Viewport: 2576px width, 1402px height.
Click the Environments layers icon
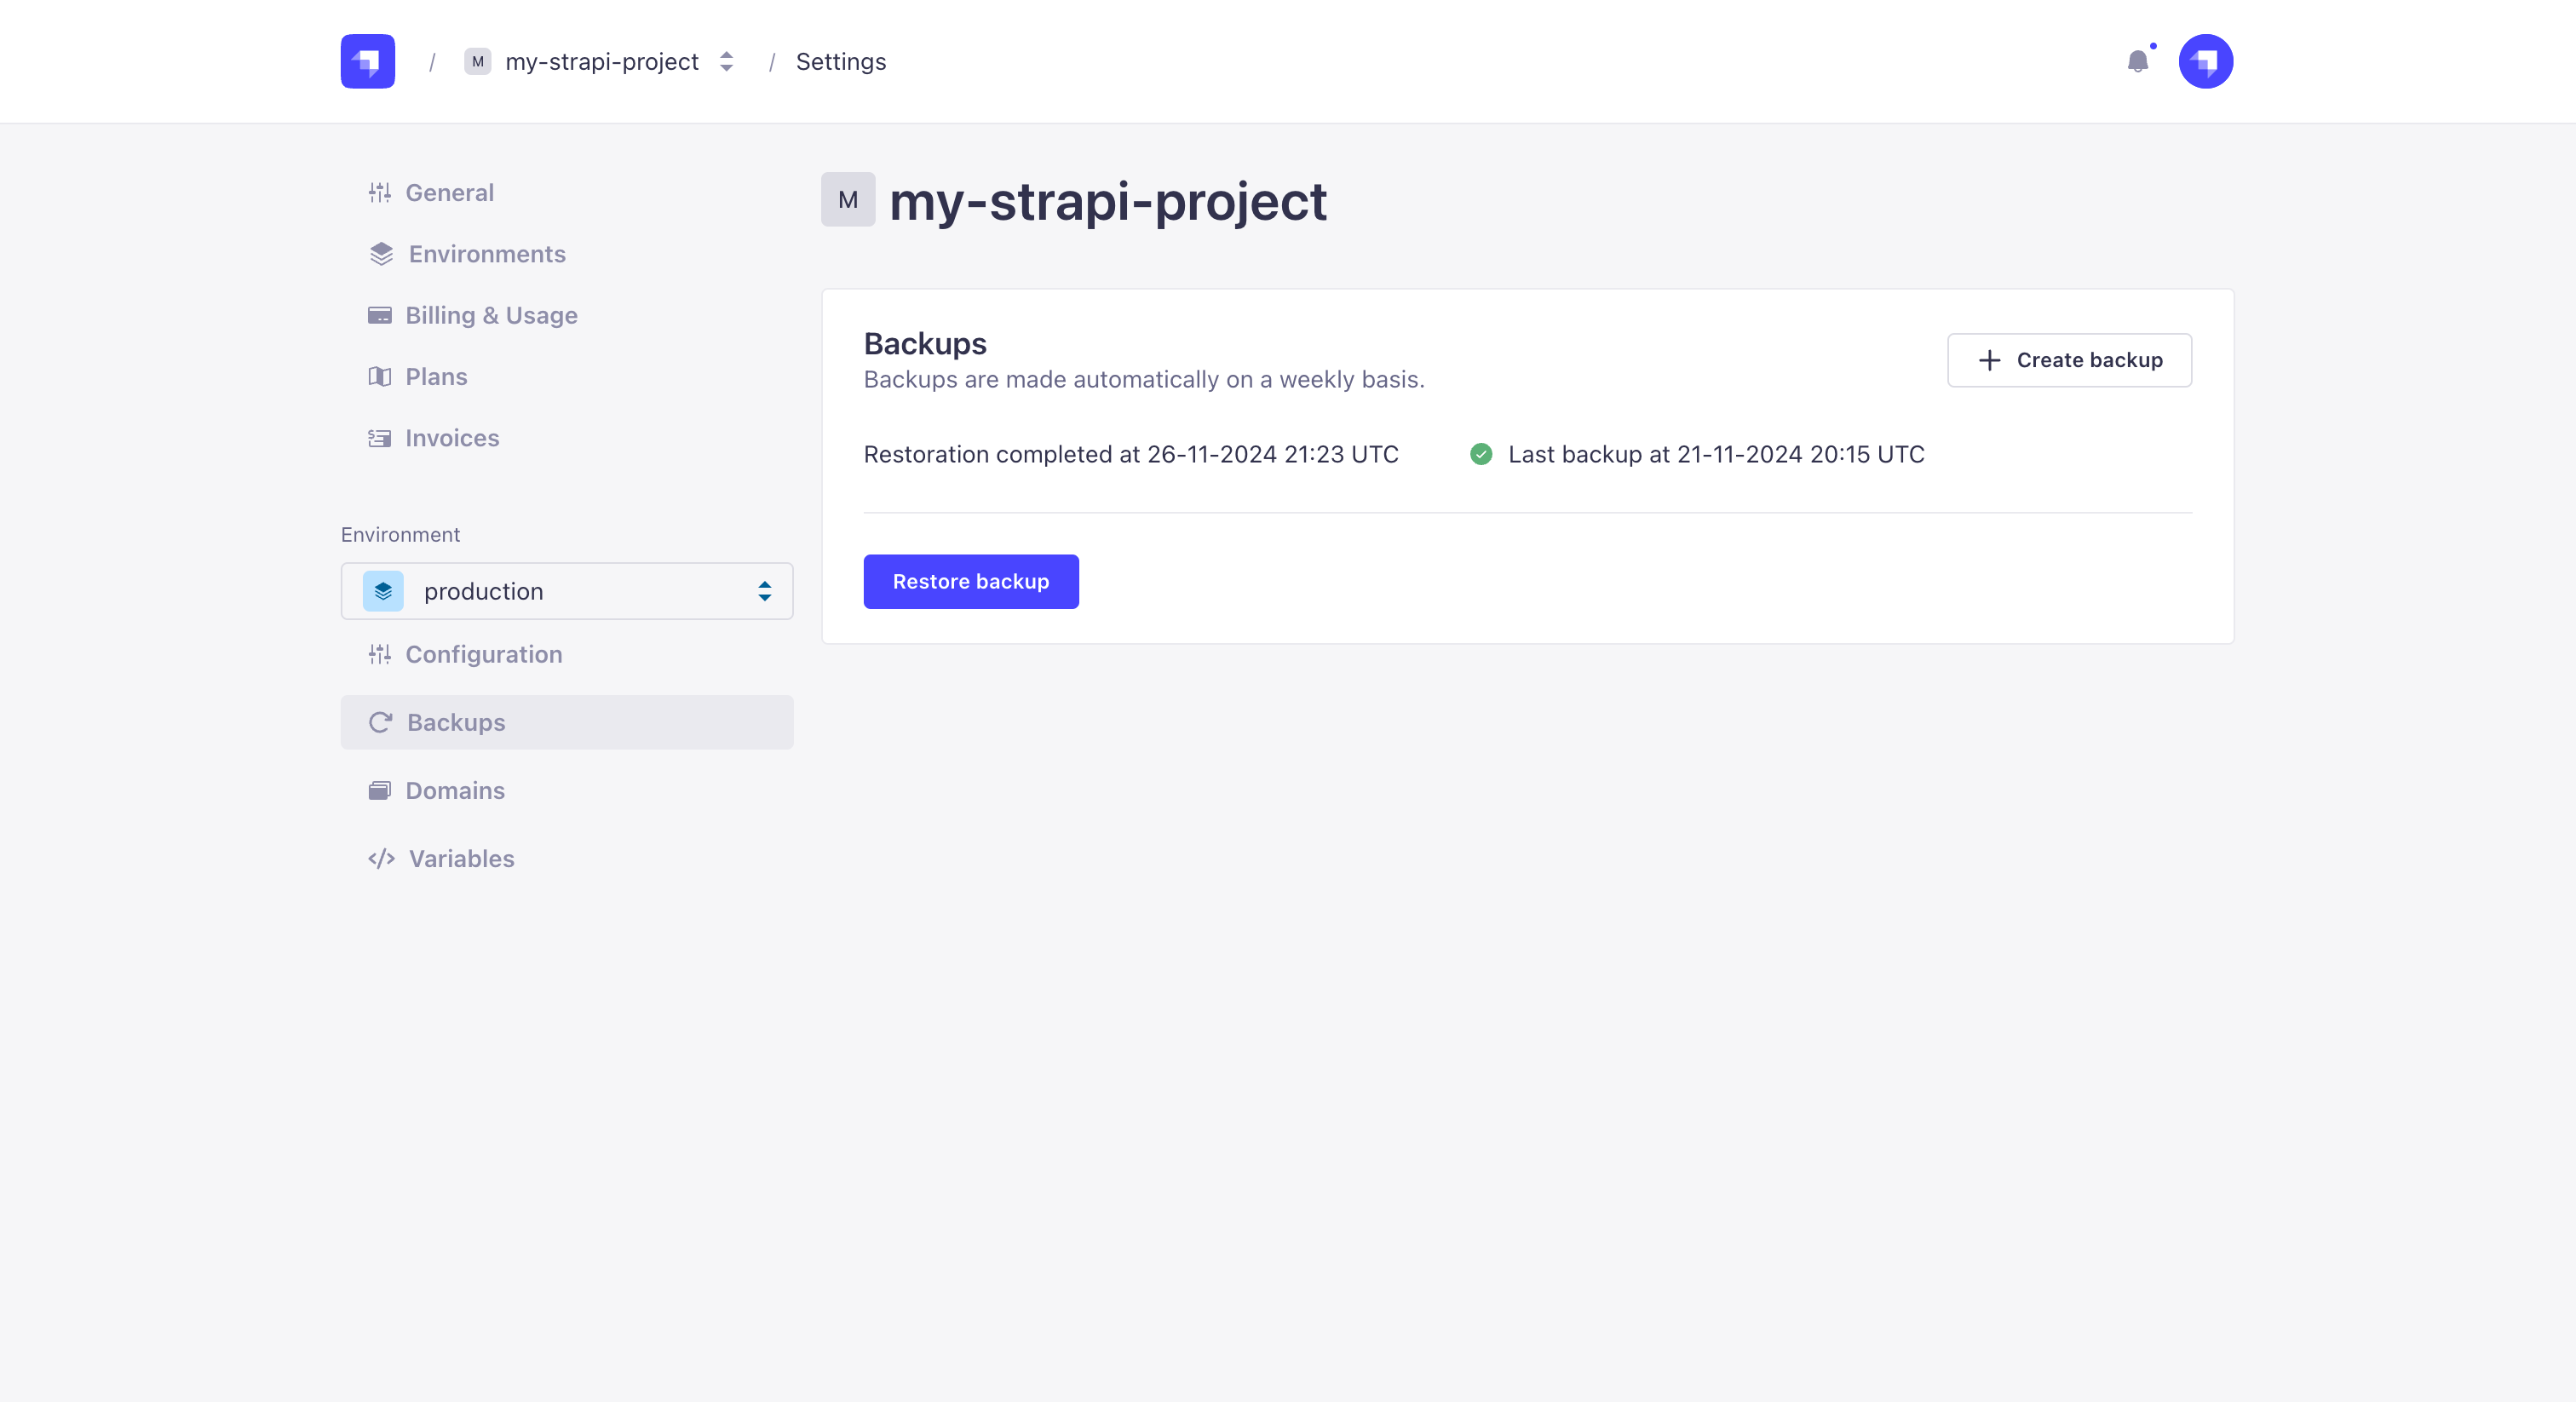click(x=380, y=254)
